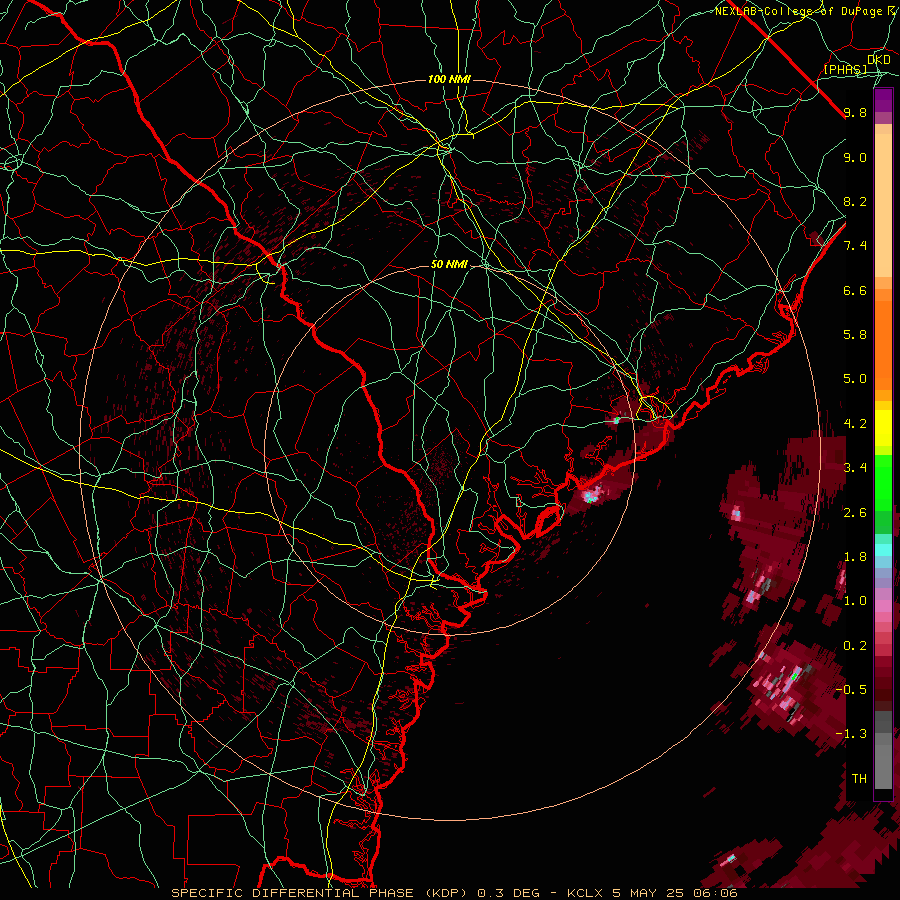Click the purple swatch at the scale top
Screen dimensions: 900x900
883,100
